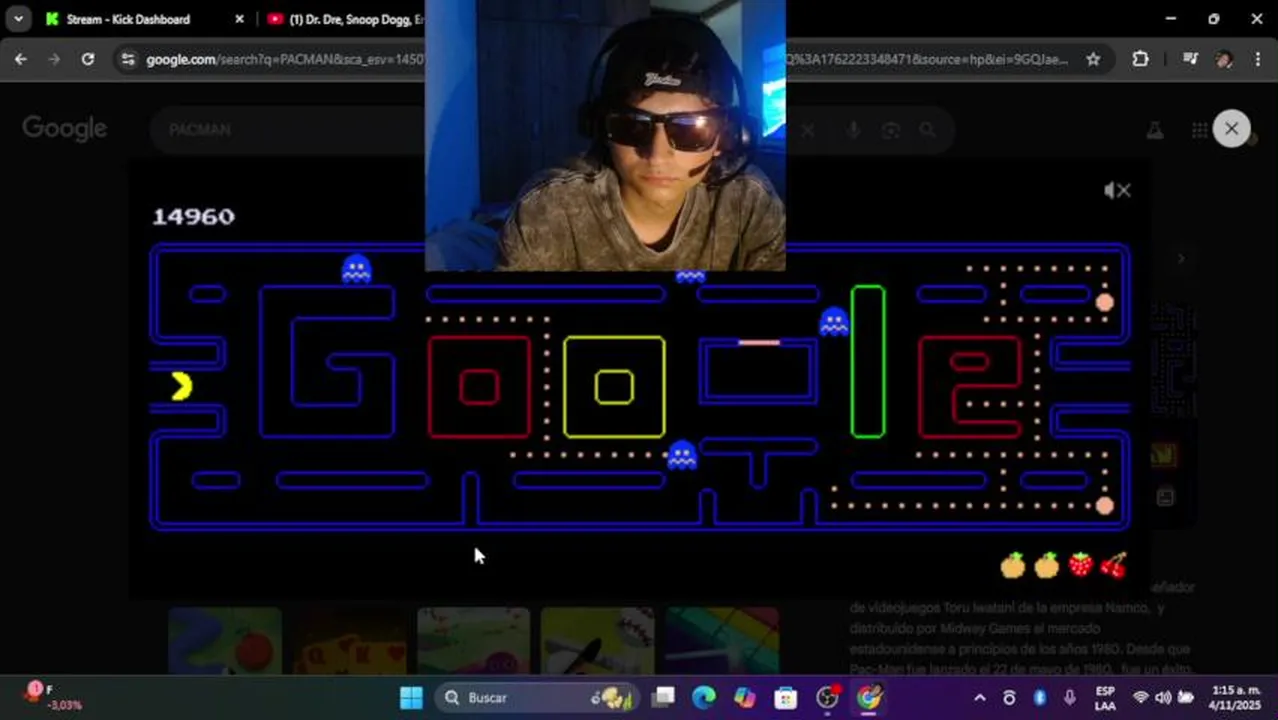Open the media control panel icon
The width and height of the screenshot is (1278, 720).
click(x=1190, y=59)
